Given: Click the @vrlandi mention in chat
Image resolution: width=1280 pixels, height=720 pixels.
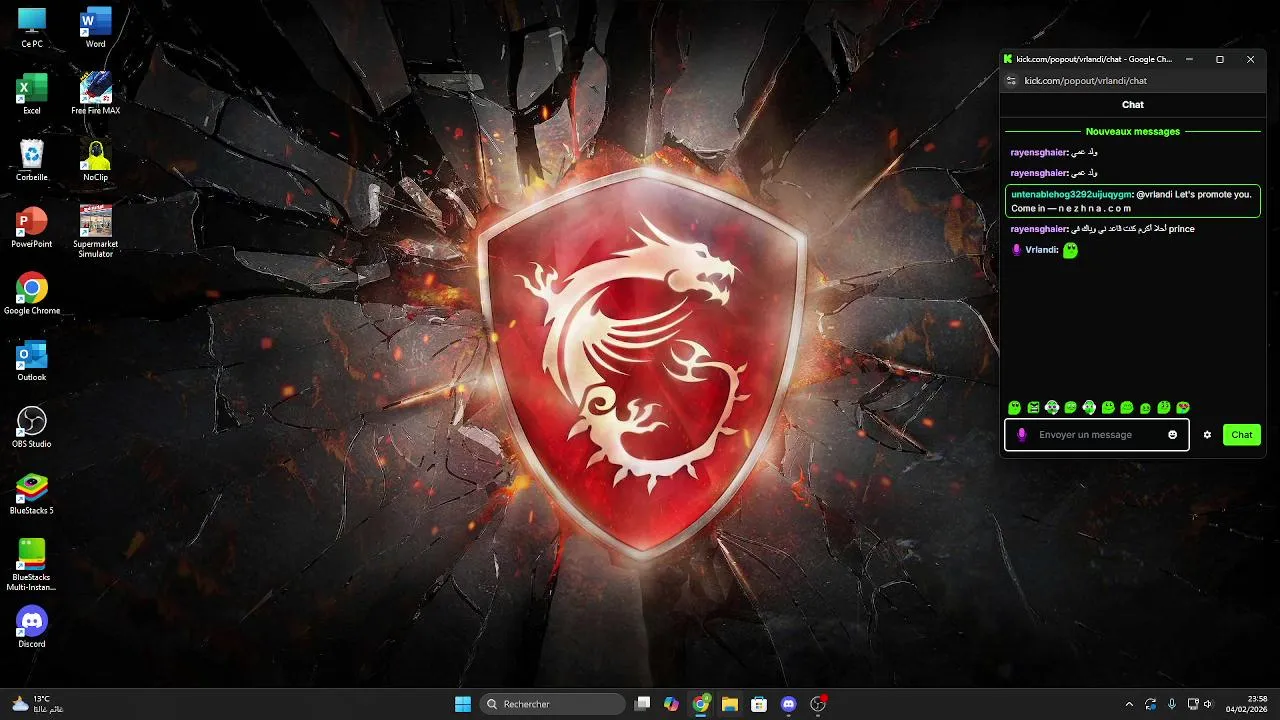Looking at the screenshot, I should click(x=1154, y=194).
